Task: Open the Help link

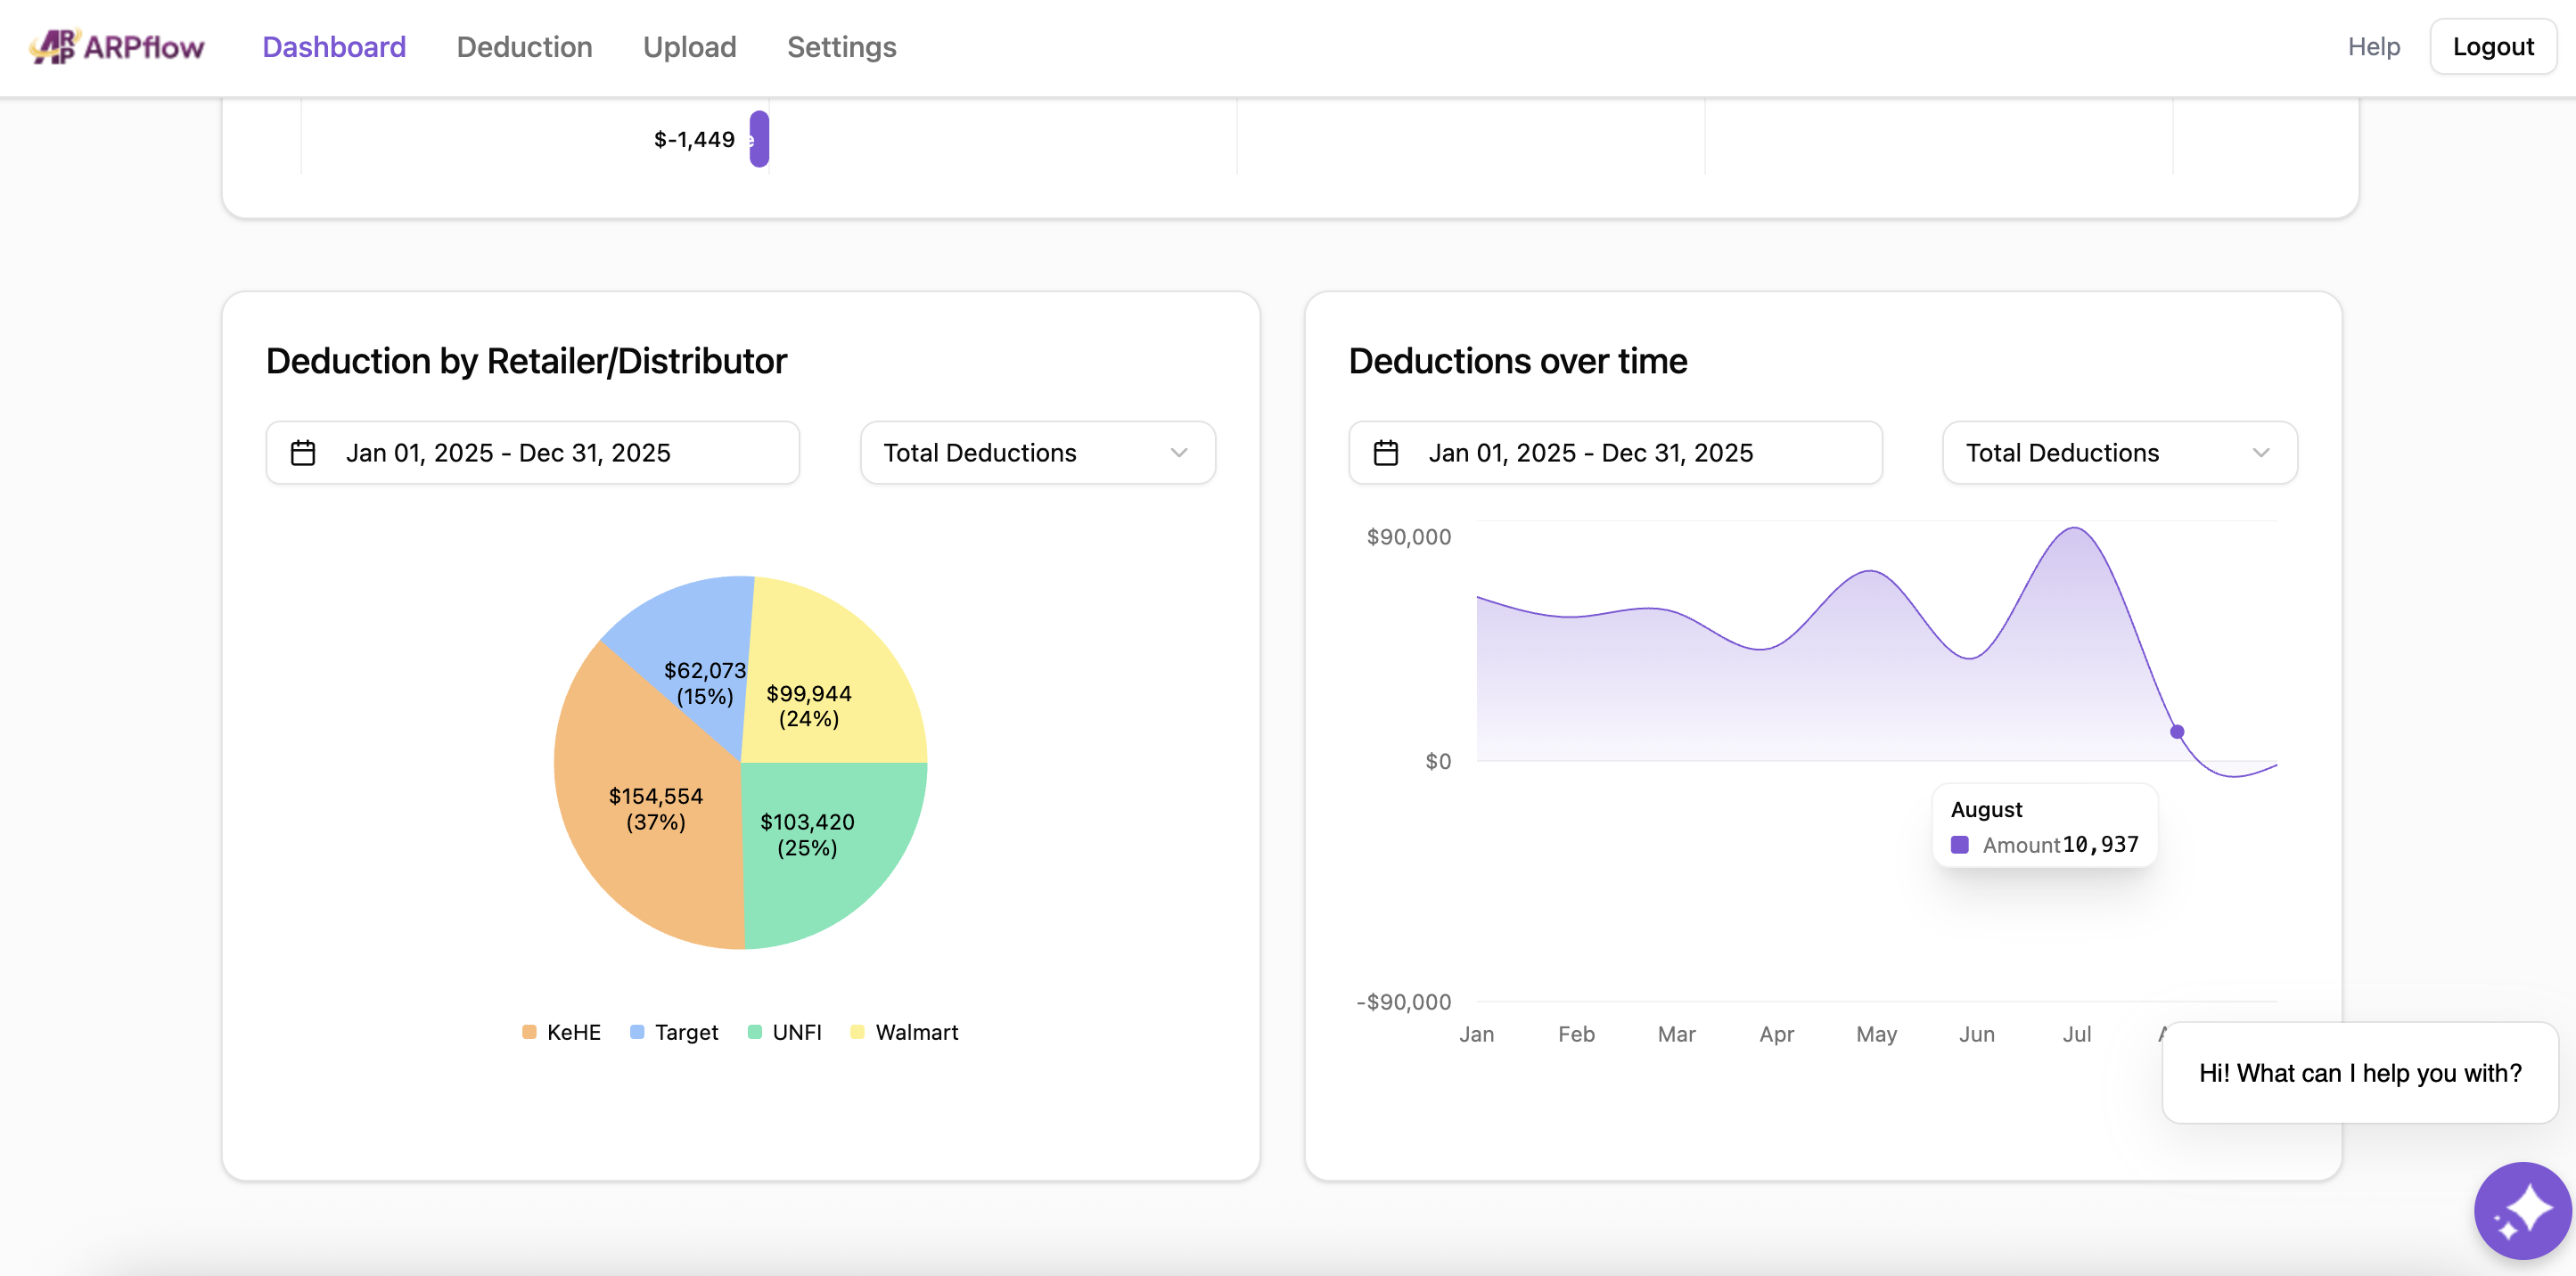Action: tap(2373, 47)
